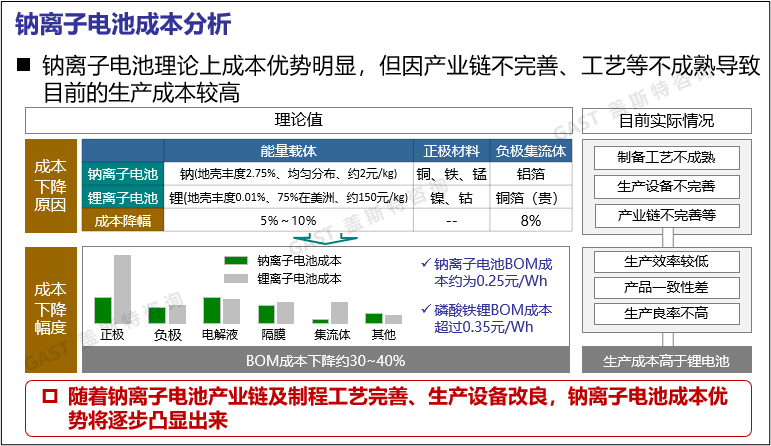The height and width of the screenshot is (446, 771).
Task: Select the green 电解液 bar
Action: tap(211, 310)
